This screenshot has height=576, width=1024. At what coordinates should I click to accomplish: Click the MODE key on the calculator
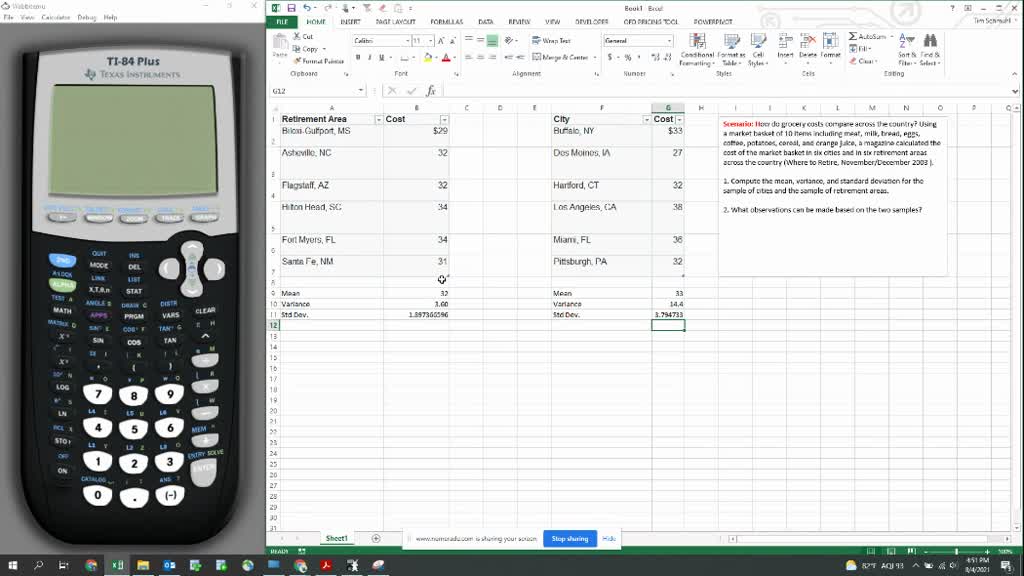99,266
